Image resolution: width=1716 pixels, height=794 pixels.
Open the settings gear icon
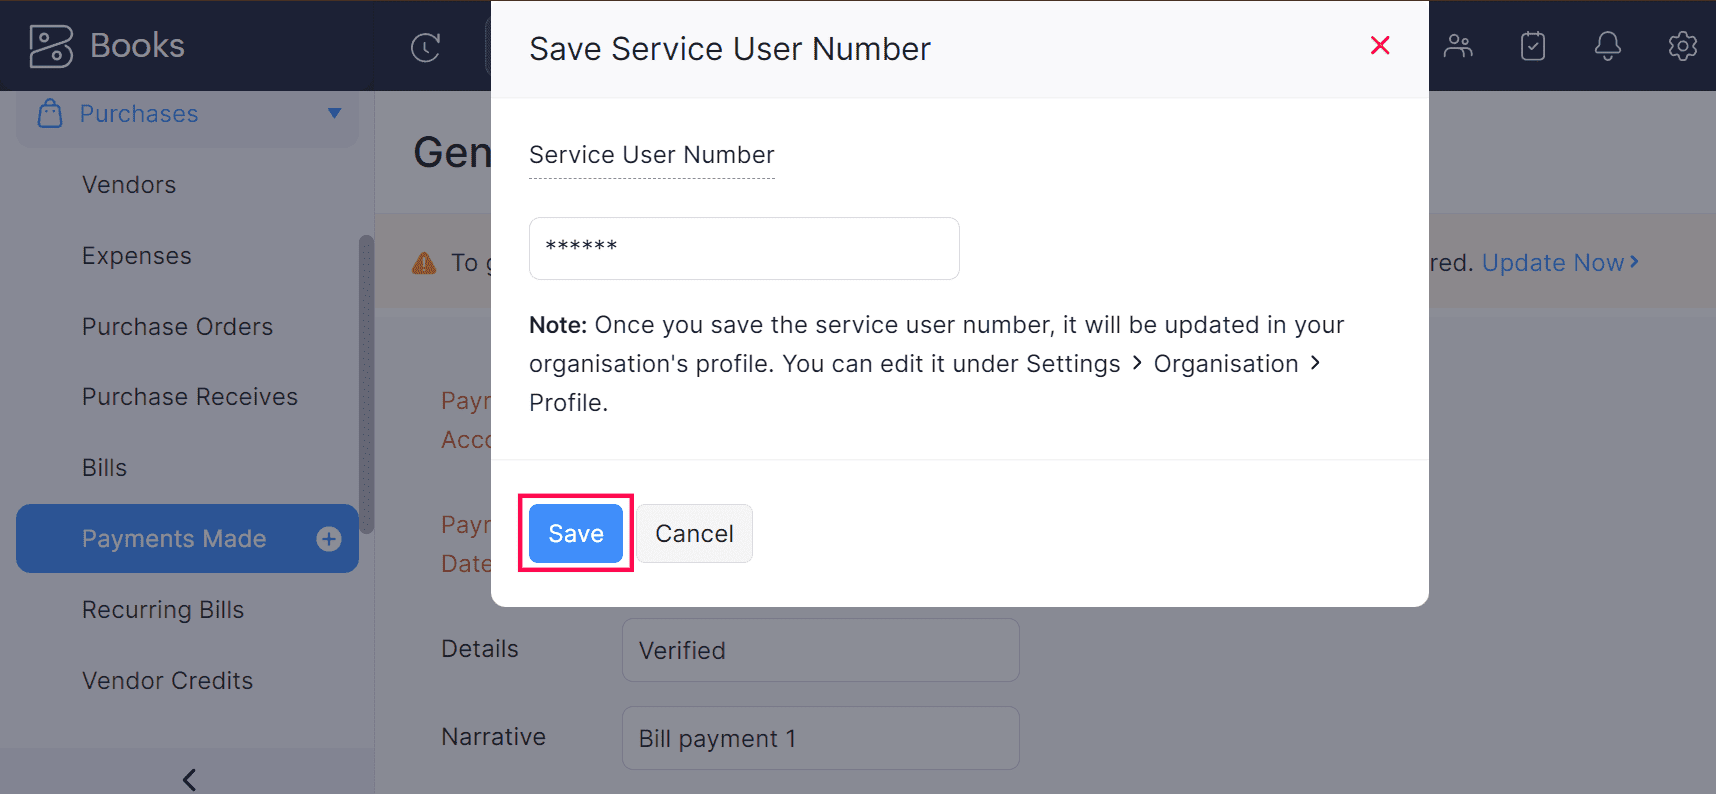pos(1682,46)
